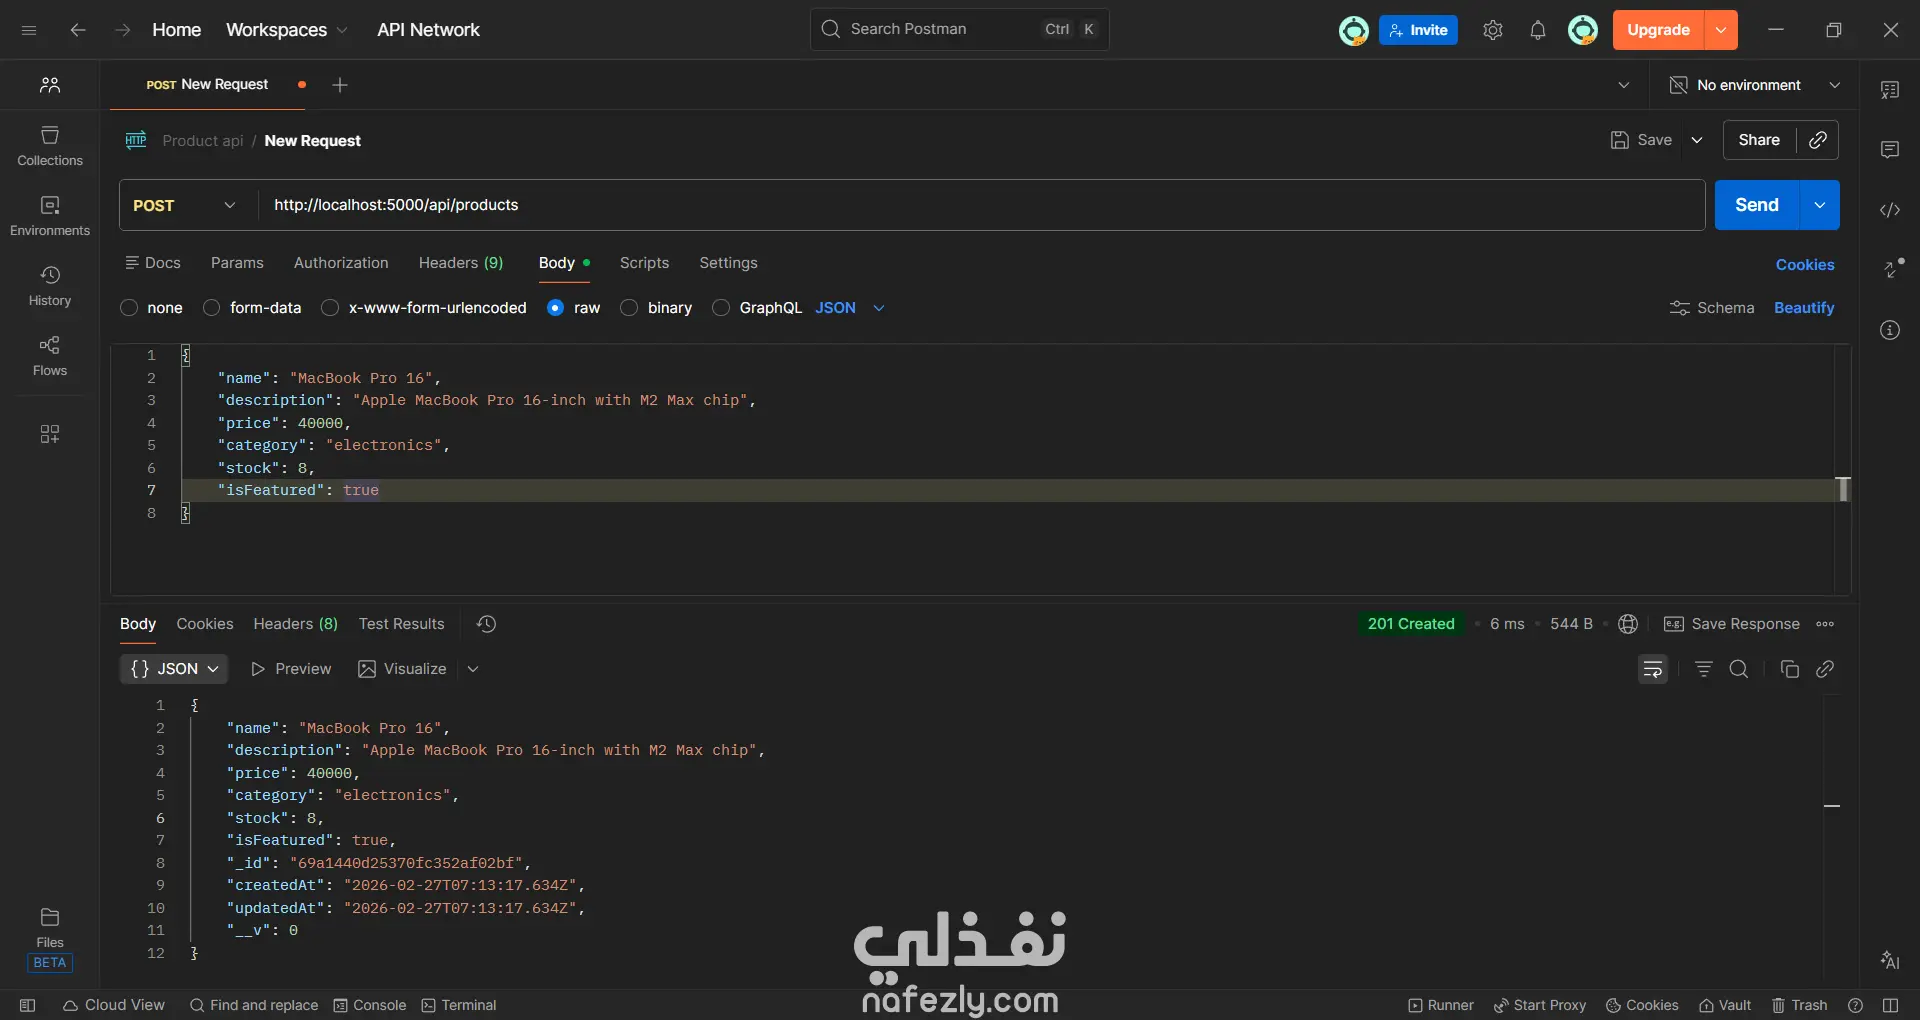Save Response to file
The image size is (1920, 1020).
coord(1732,624)
